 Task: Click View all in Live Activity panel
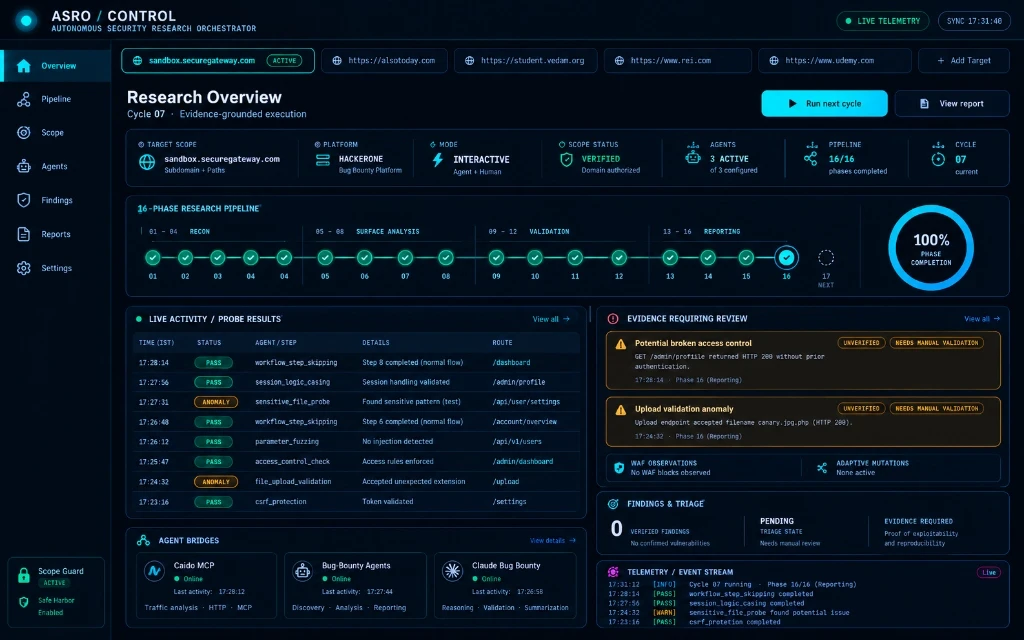551,319
